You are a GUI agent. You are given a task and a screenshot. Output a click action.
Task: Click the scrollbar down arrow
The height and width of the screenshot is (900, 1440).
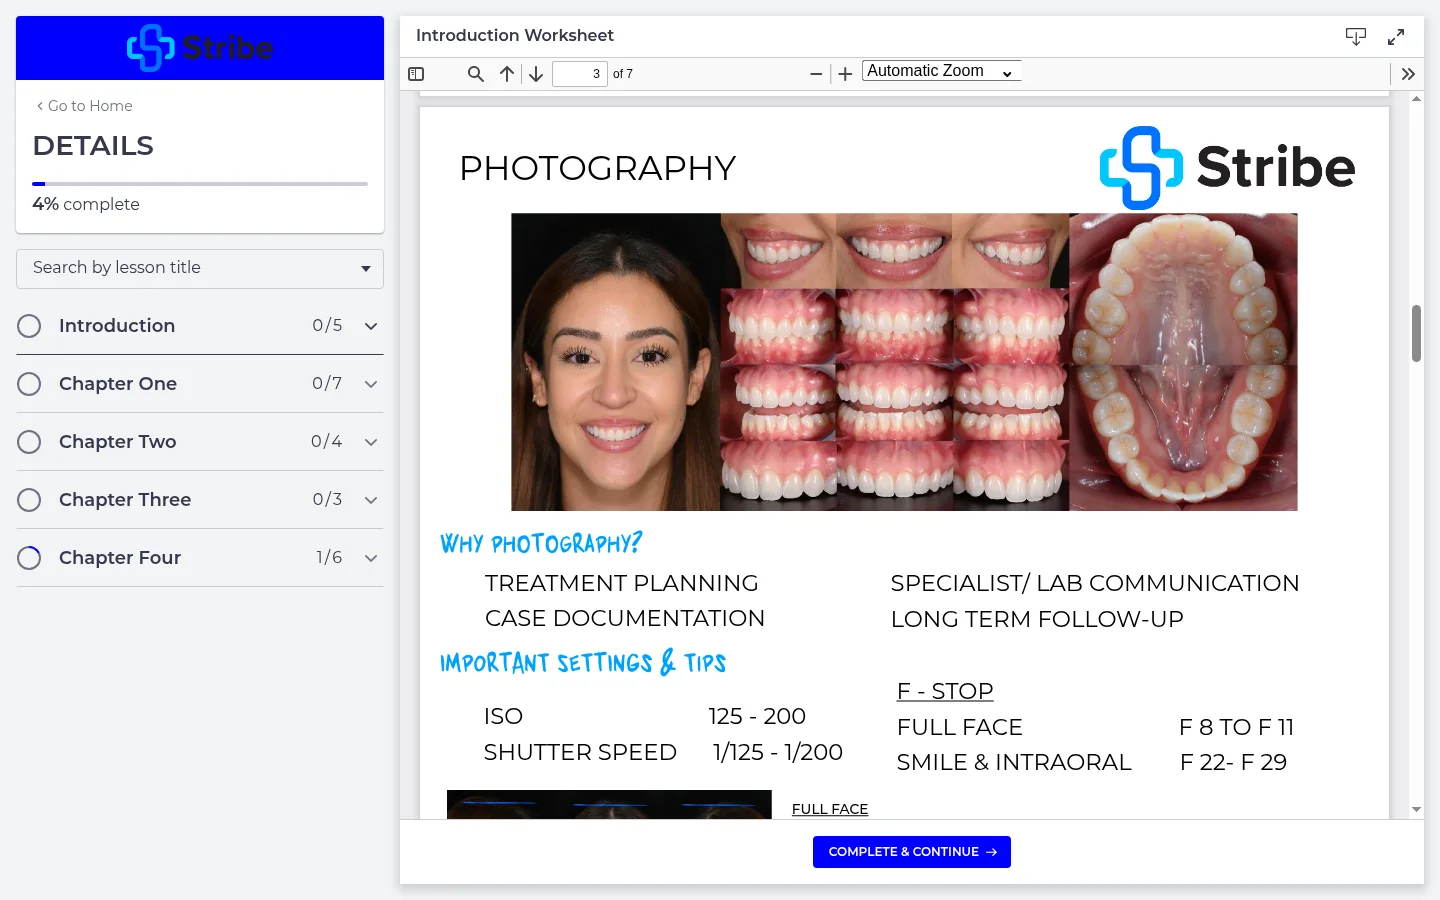1416,809
